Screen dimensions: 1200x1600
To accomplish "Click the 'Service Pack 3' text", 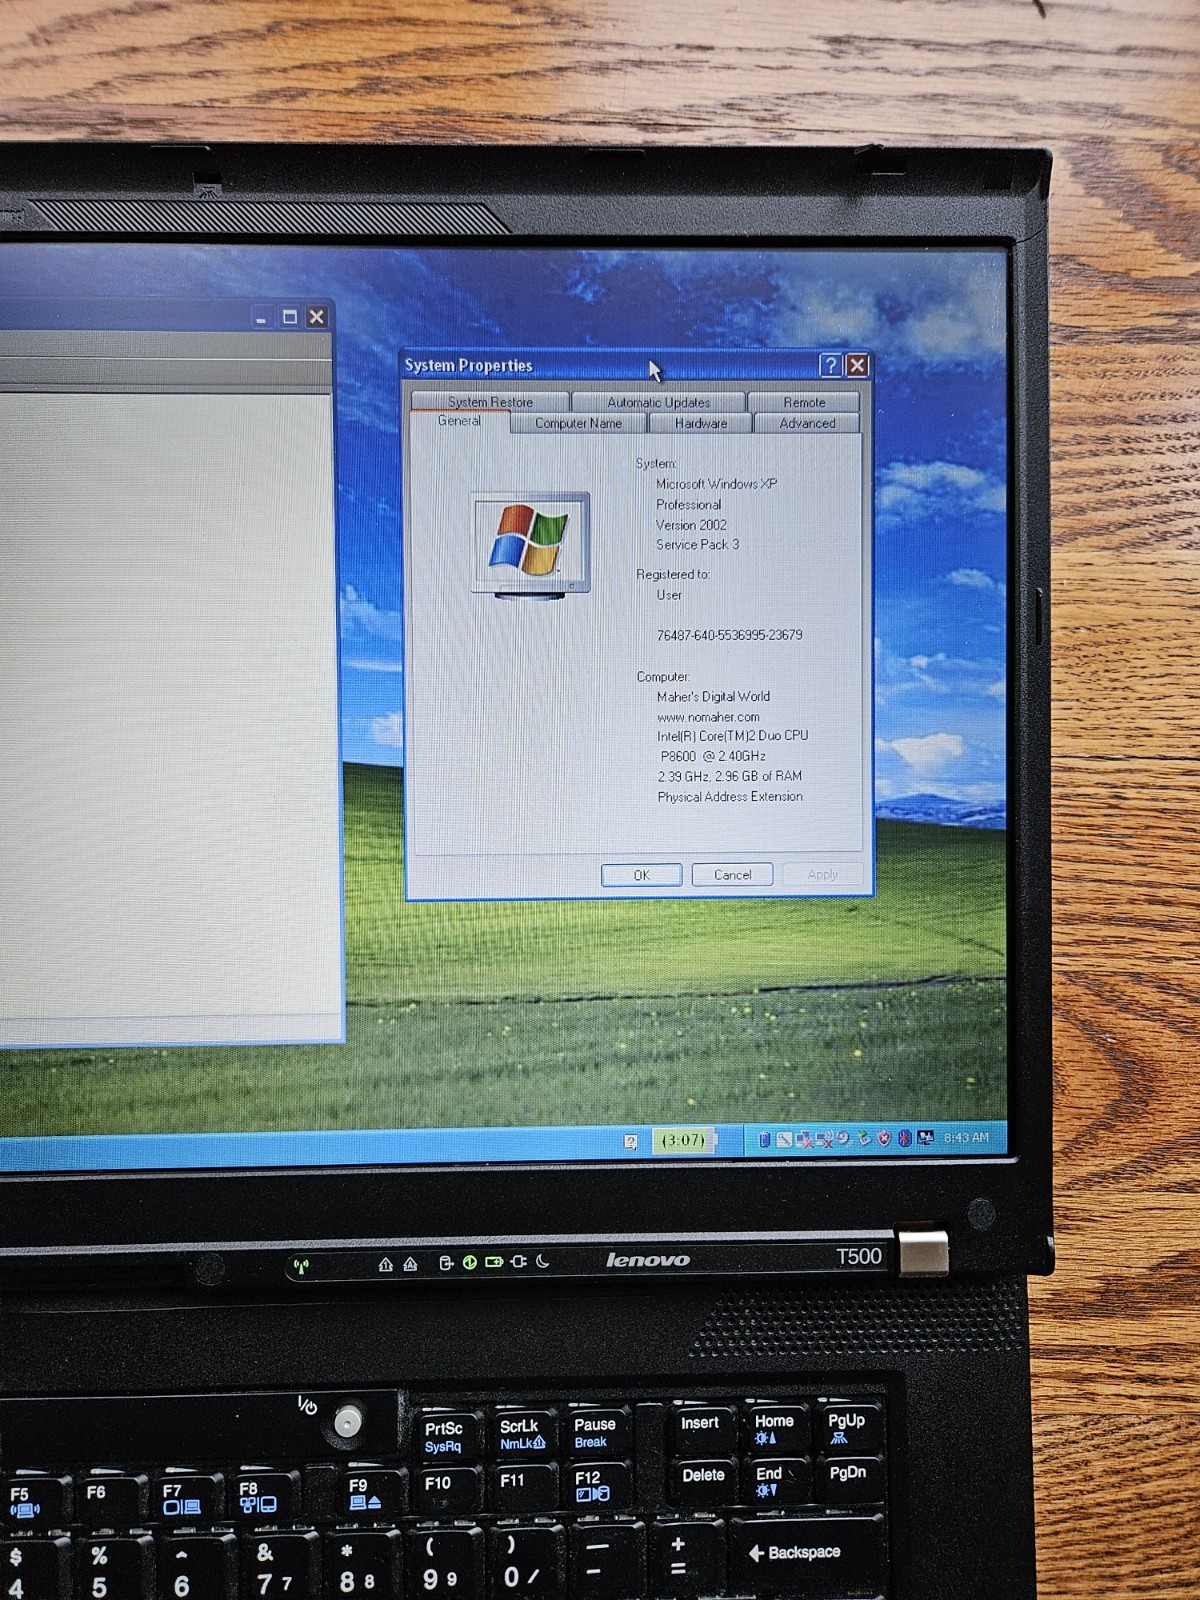I will click(697, 545).
